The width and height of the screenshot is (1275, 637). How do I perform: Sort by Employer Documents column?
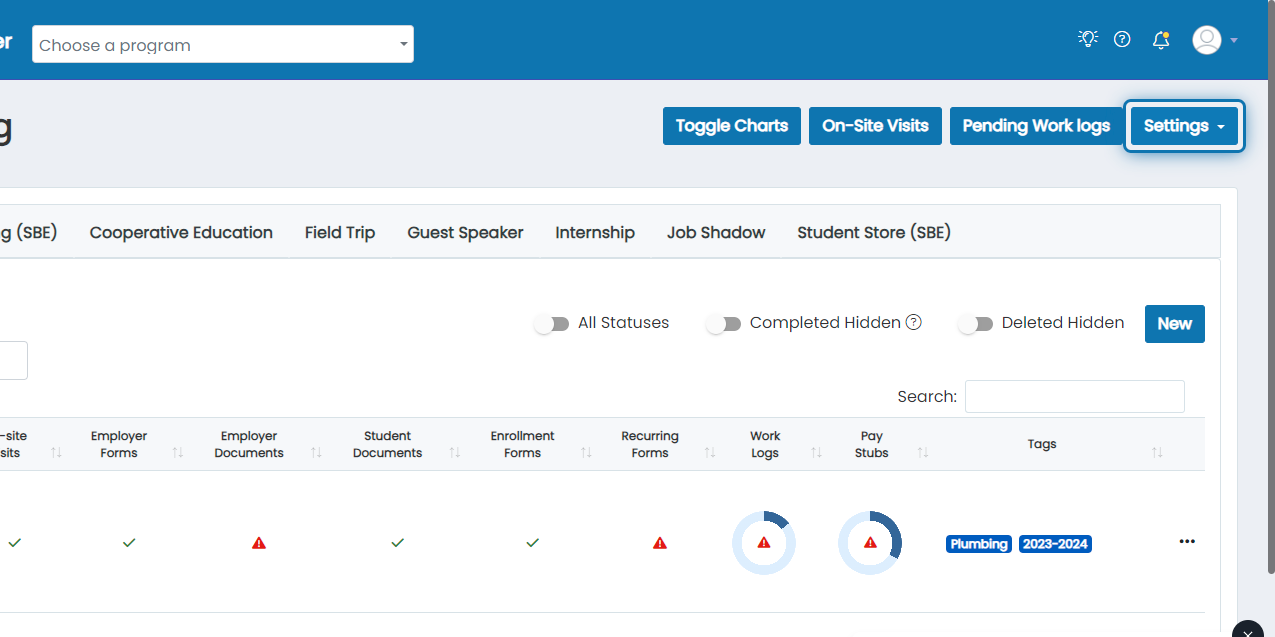pos(316,453)
